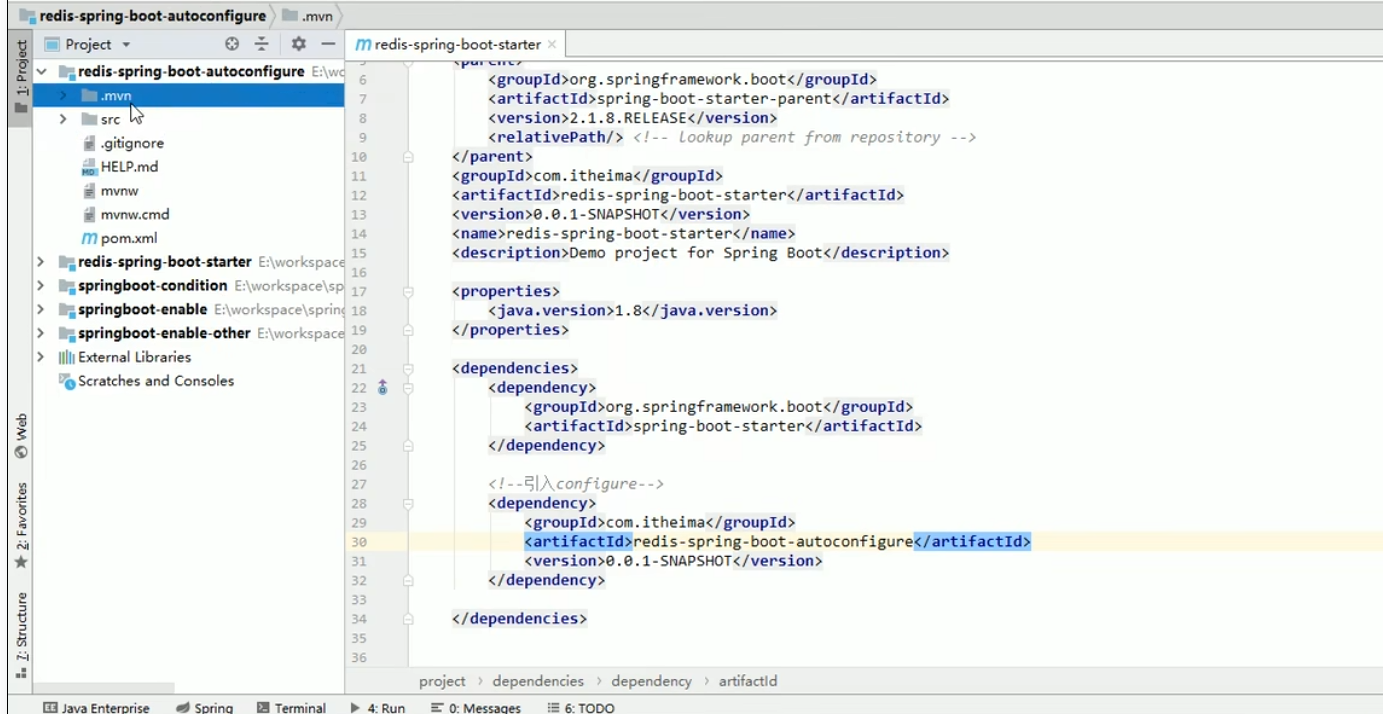The height and width of the screenshot is (714, 1383).
Task: Open Project panel settings gear
Action: click(x=298, y=44)
